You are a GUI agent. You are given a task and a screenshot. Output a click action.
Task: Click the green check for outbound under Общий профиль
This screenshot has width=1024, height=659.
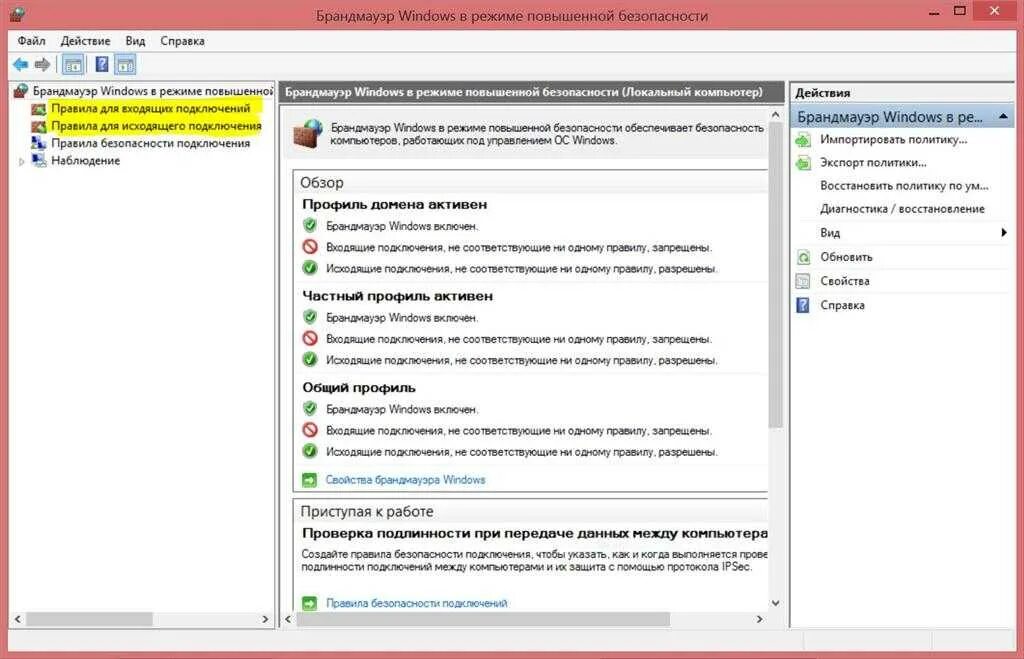click(x=310, y=451)
